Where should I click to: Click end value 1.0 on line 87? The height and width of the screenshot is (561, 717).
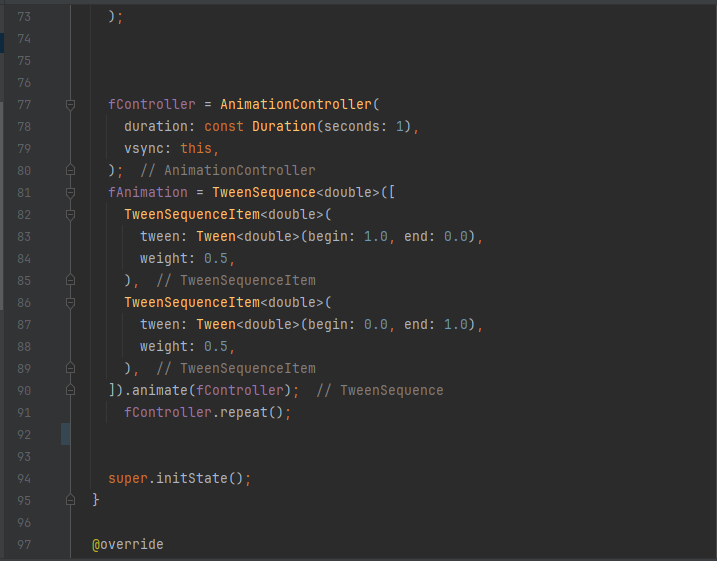coord(455,325)
